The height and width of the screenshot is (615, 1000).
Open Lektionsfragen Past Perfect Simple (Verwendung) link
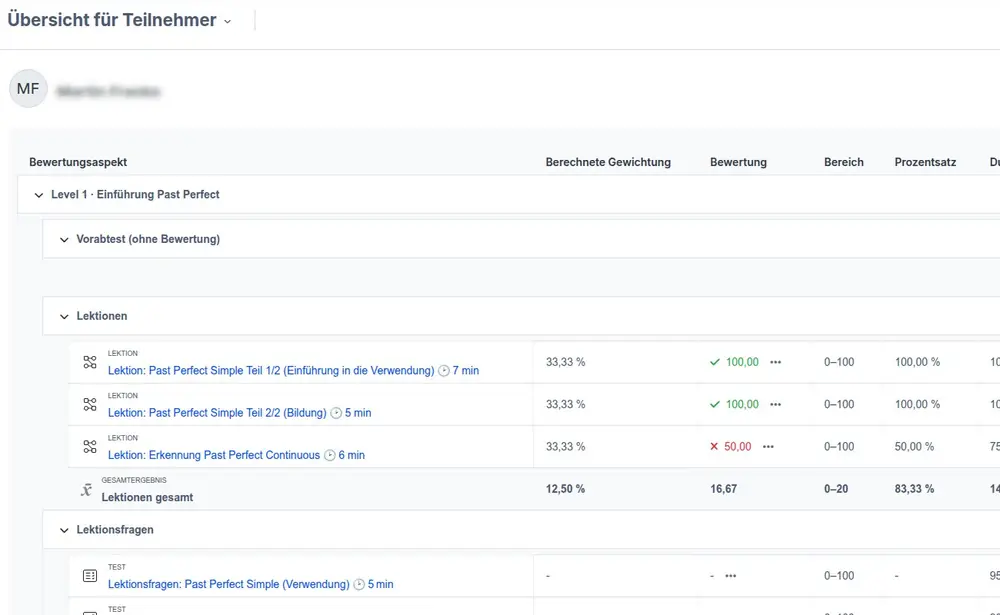pos(228,585)
